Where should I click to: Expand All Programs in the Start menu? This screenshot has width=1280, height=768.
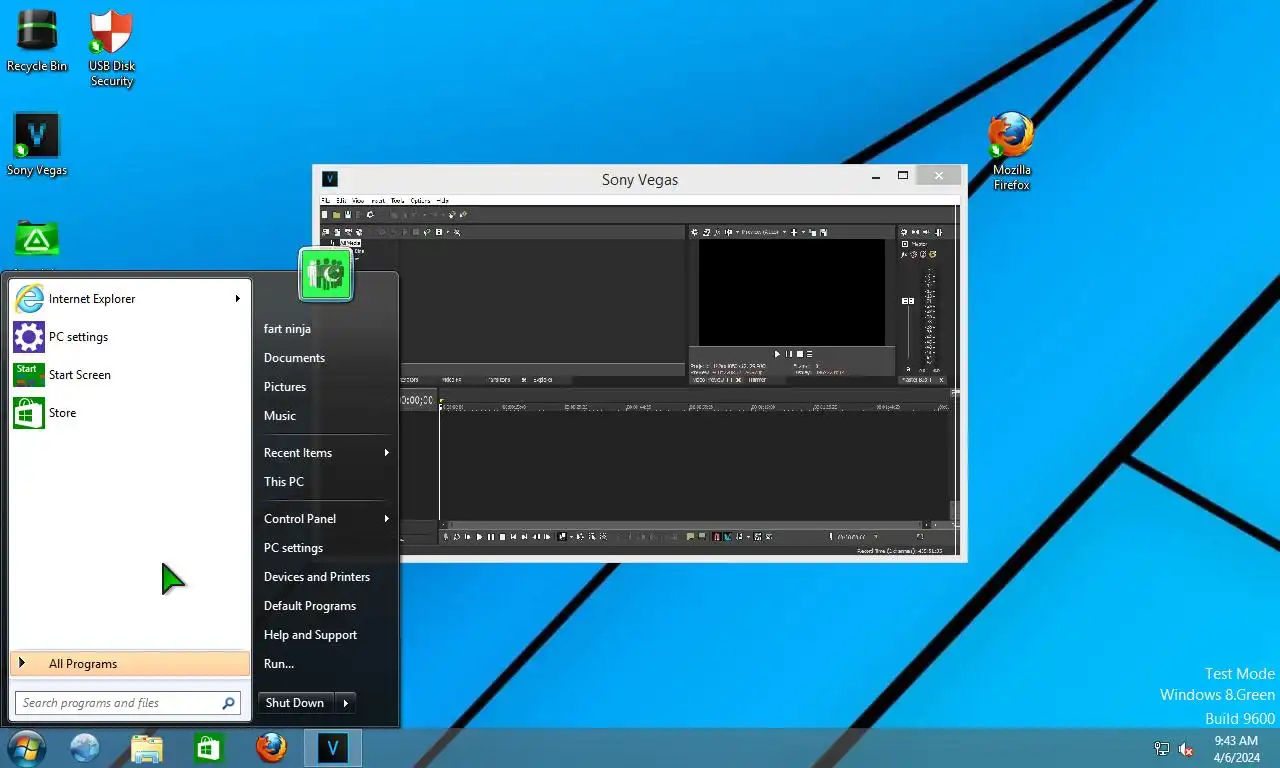[x=130, y=664]
